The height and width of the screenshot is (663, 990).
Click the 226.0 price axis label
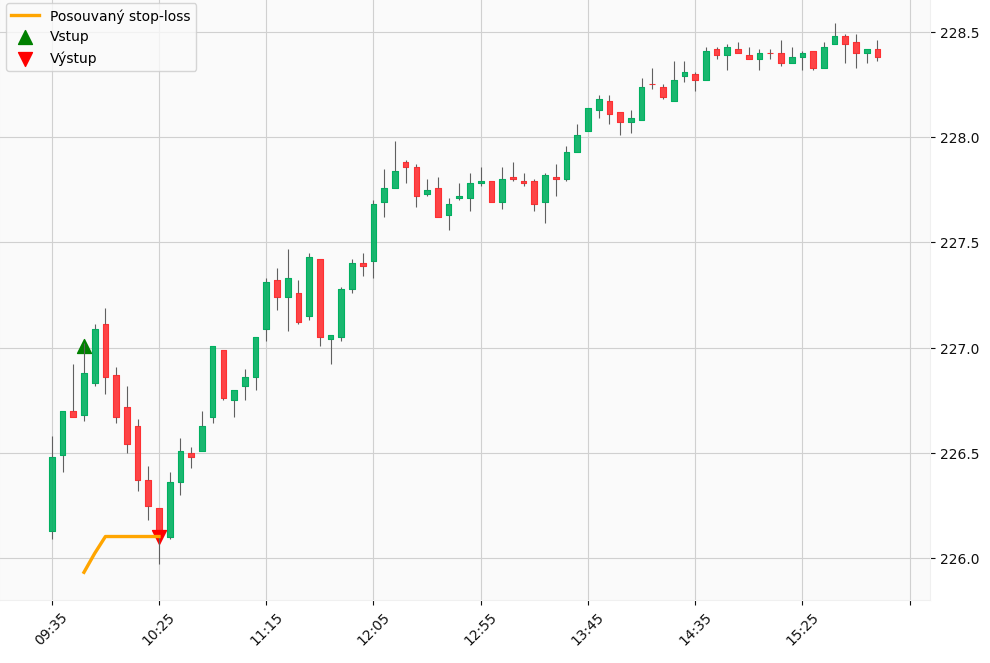[x=960, y=559]
